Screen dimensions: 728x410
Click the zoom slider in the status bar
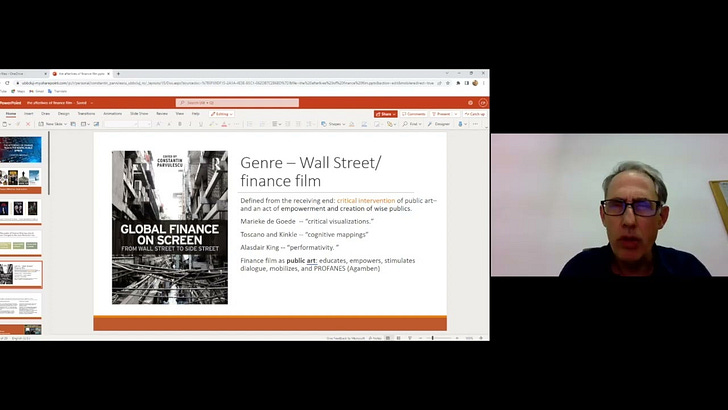(x=439, y=338)
